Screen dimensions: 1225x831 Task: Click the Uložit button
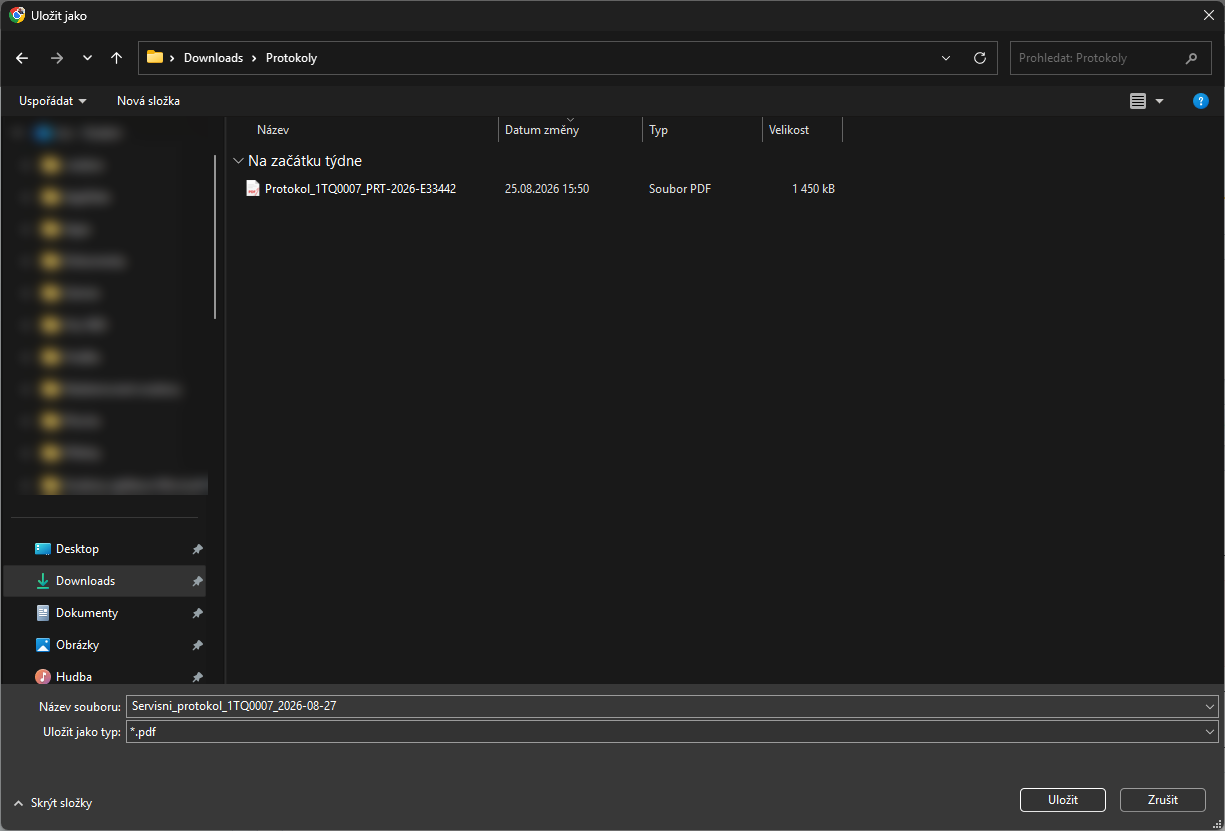1063,800
